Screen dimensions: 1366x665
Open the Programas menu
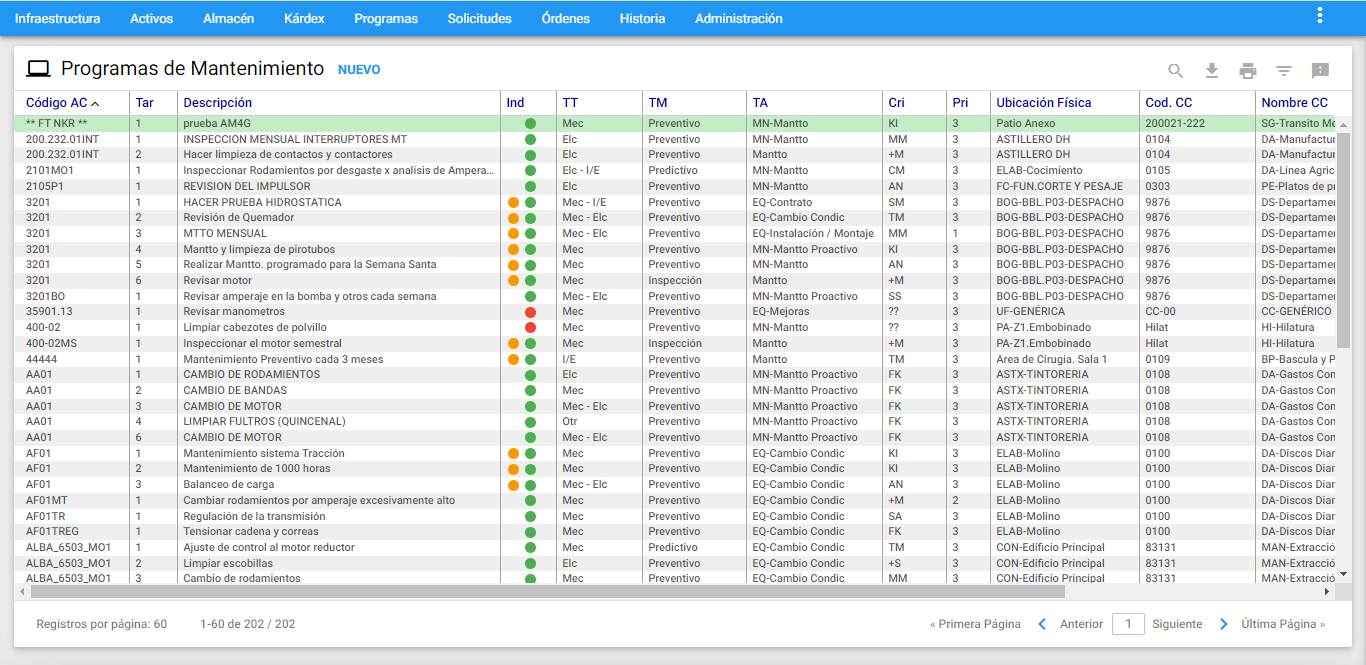pos(386,18)
